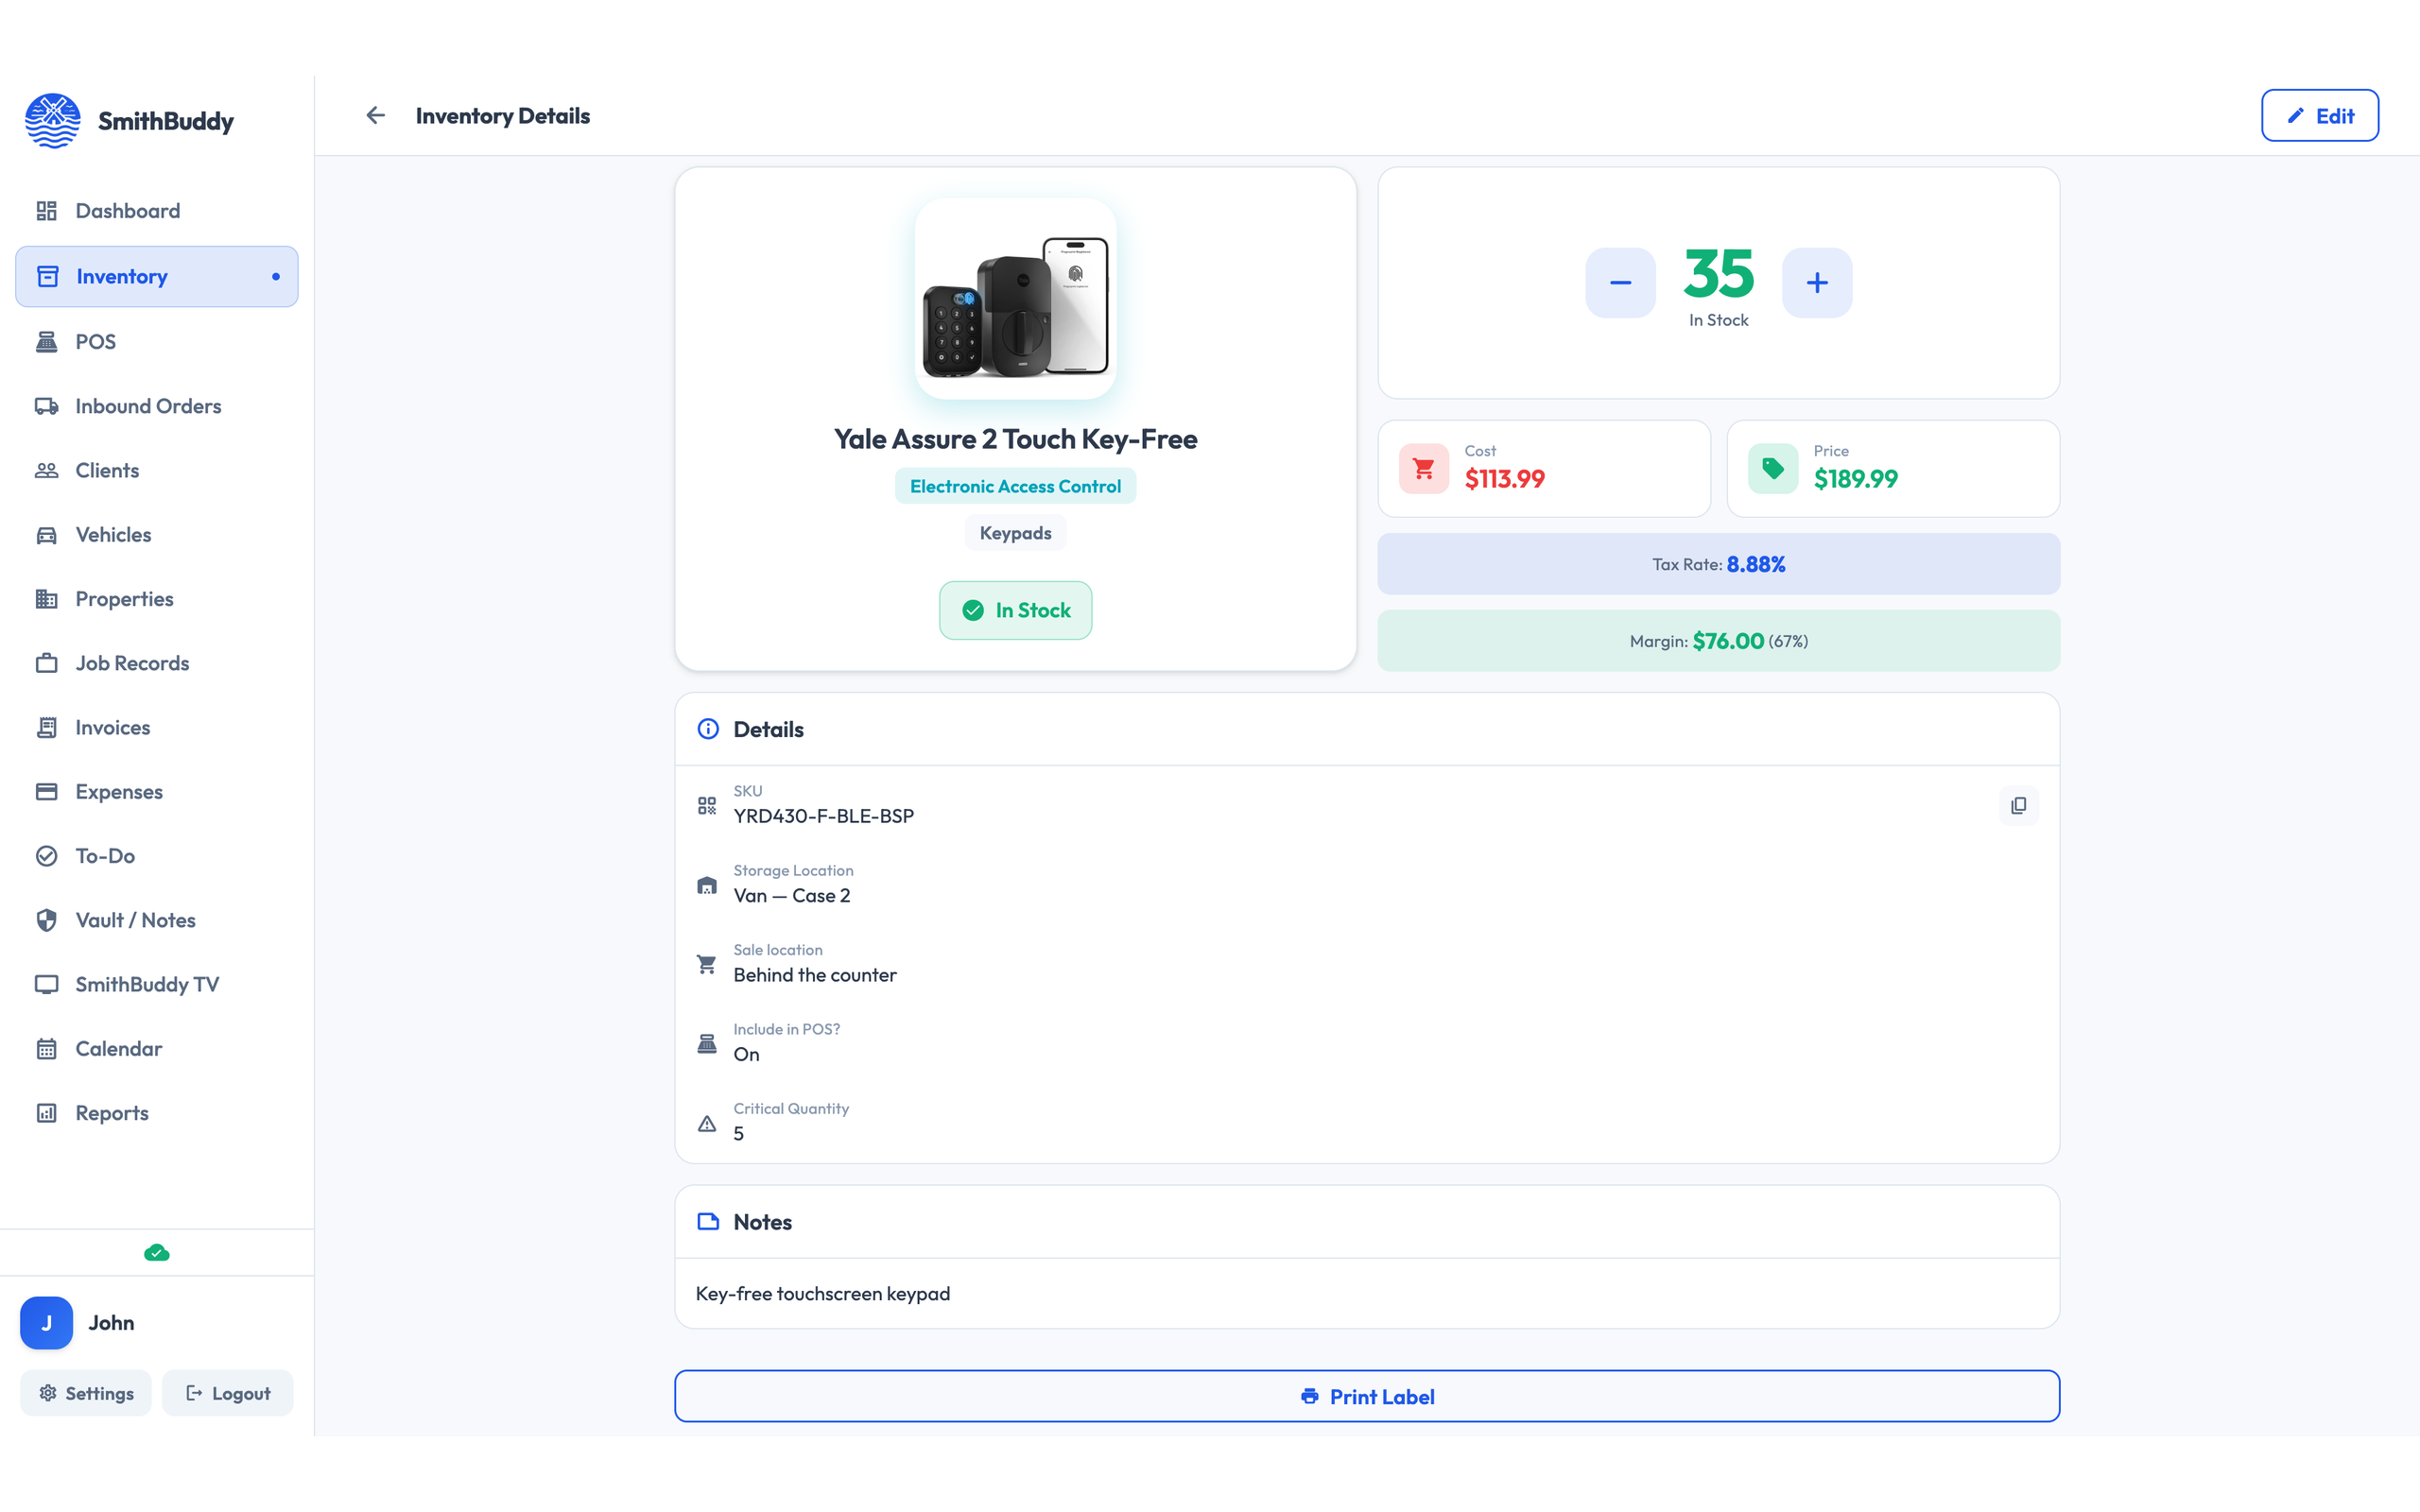2420x1512 pixels.
Task: Click the Notes folder icon
Action: pyautogui.click(x=708, y=1221)
